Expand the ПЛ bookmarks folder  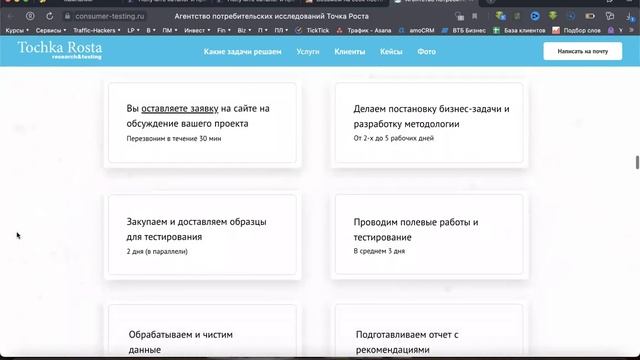(281, 30)
